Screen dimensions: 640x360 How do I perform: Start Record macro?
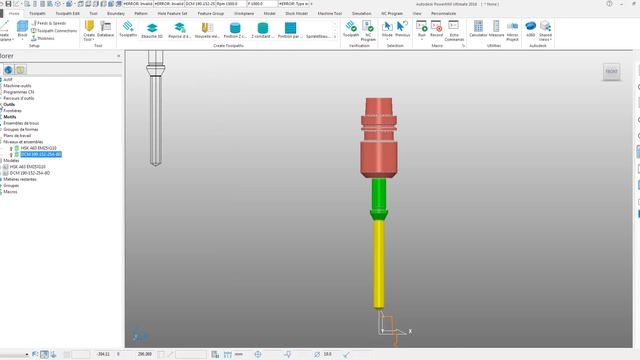click(x=436, y=29)
